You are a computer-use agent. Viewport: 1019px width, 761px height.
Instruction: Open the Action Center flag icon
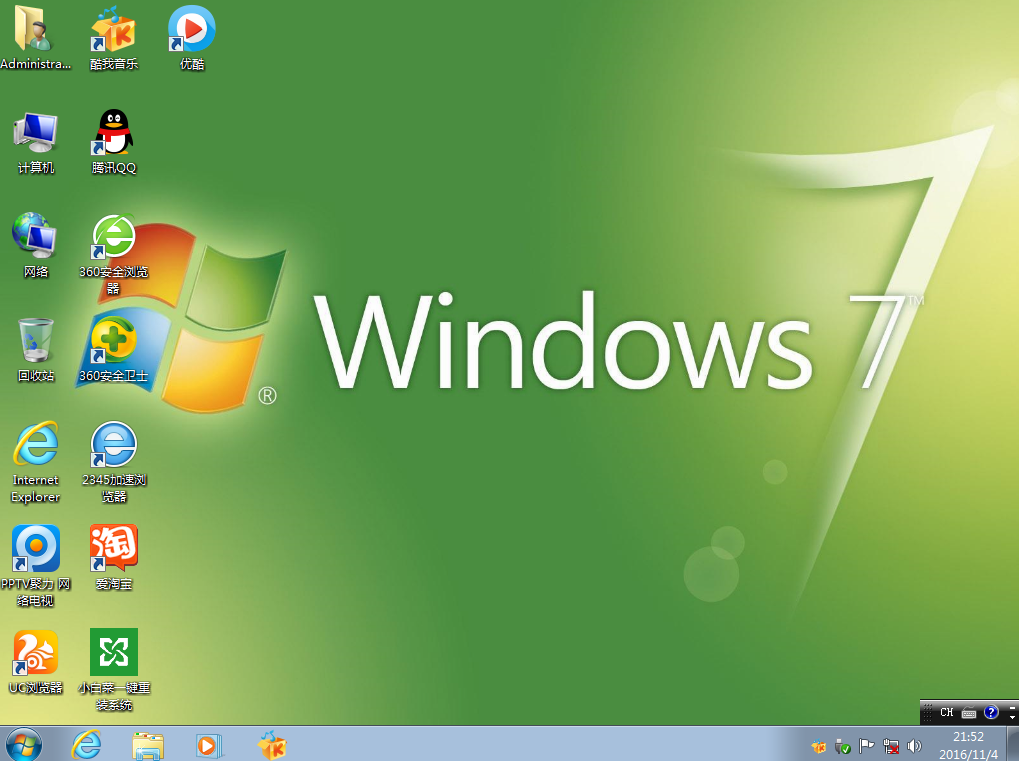click(866, 747)
